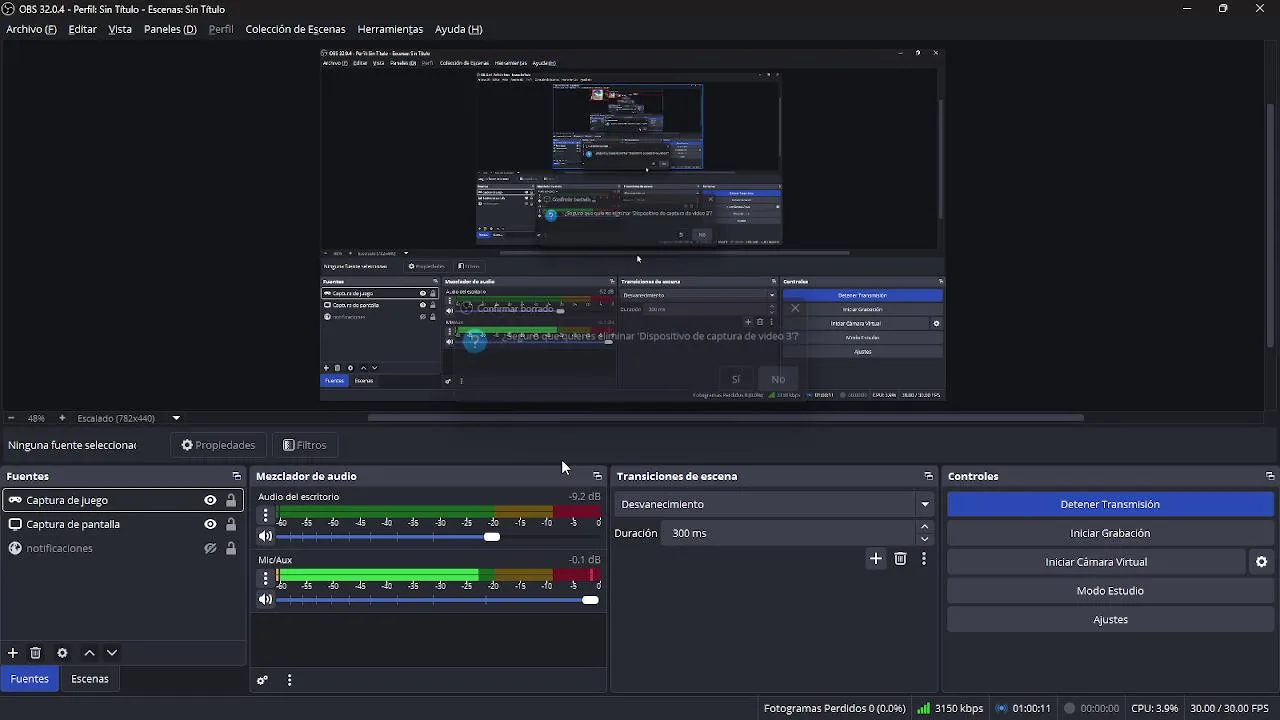Hide the Captura de juego source
Screen dimensions: 1280x720
[x=210, y=500]
